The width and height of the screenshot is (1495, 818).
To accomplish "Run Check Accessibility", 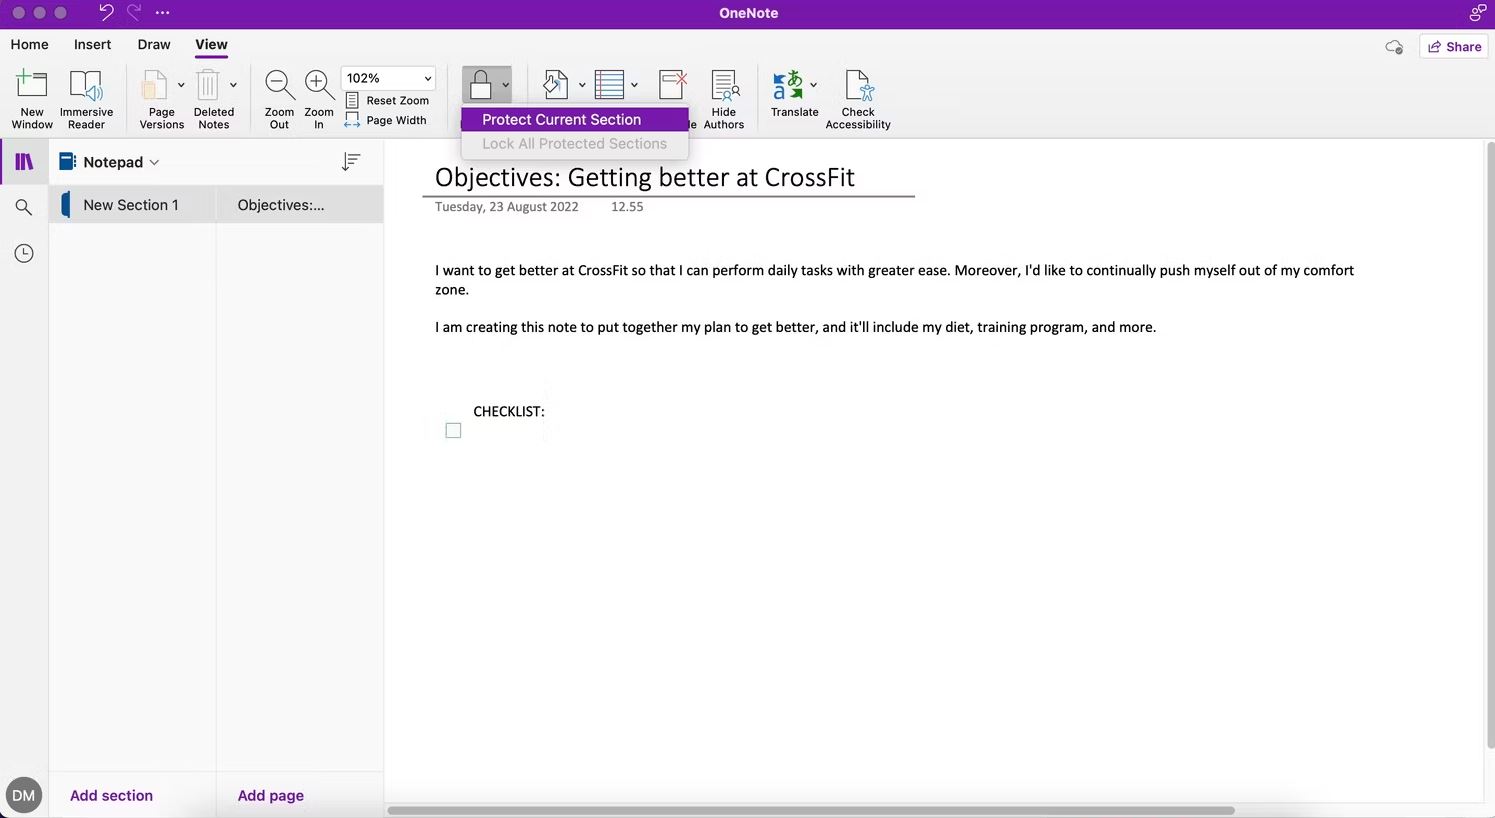I will [858, 98].
